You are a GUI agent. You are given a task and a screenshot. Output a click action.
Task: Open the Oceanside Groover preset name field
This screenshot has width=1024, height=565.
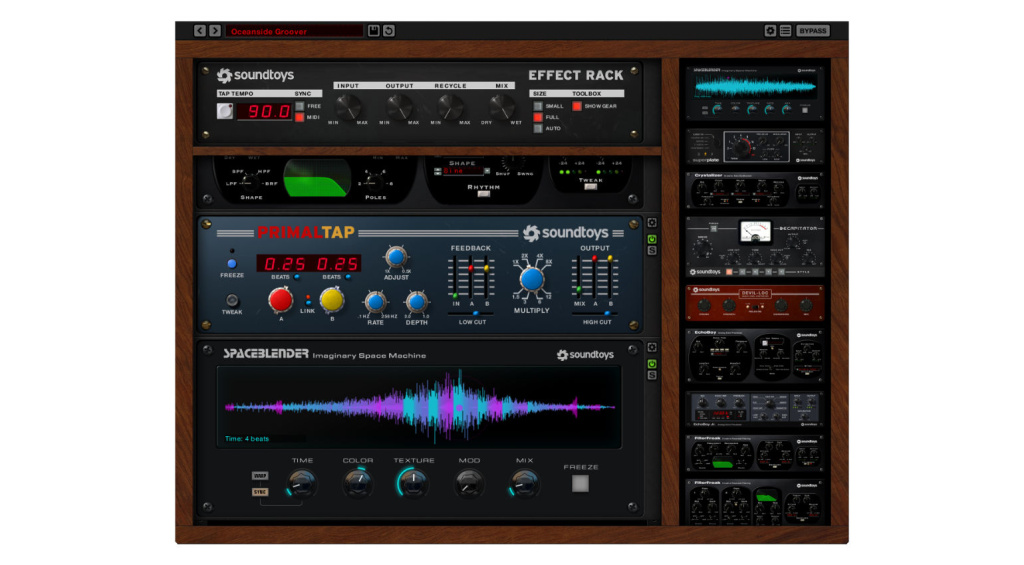(x=294, y=31)
